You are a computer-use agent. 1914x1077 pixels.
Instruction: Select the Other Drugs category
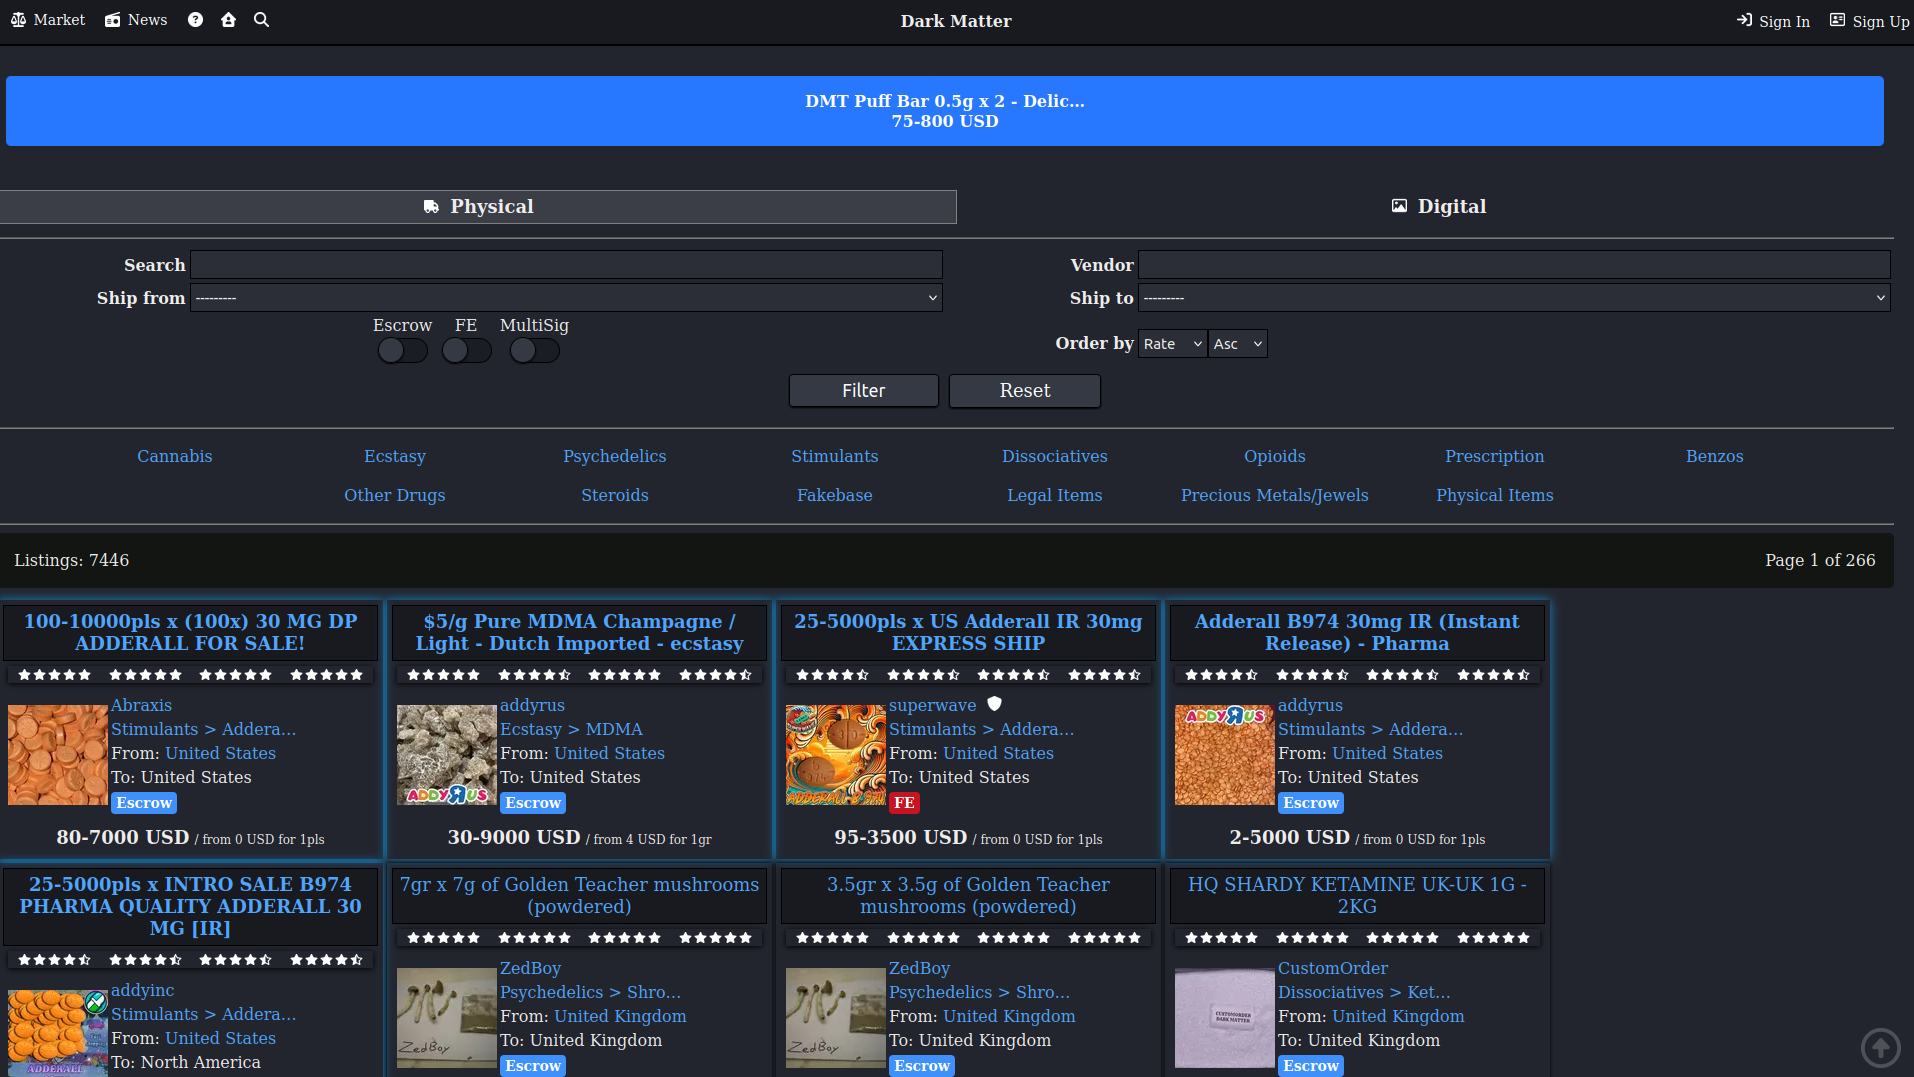[395, 495]
